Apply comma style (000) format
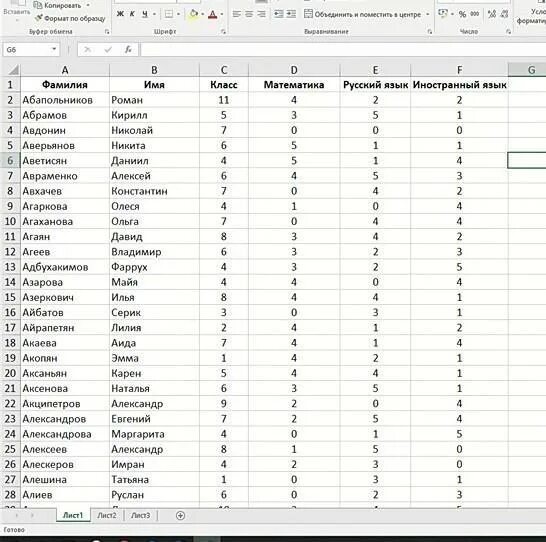The height and width of the screenshot is (542, 546). tap(475, 14)
